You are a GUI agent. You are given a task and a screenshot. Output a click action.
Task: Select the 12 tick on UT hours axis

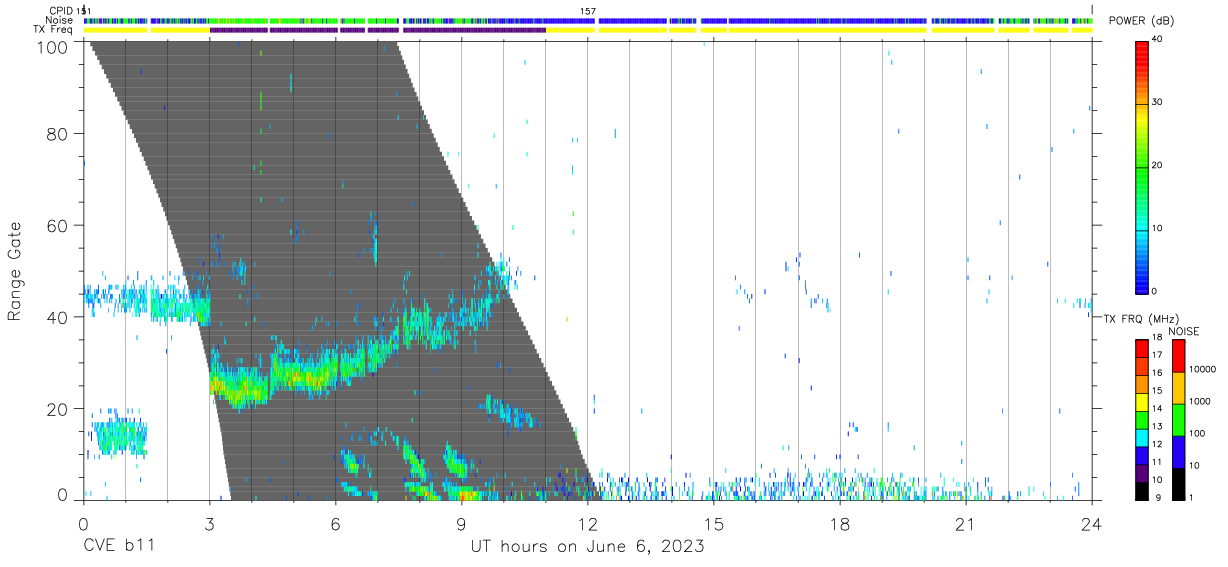pyautogui.click(x=588, y=524)
